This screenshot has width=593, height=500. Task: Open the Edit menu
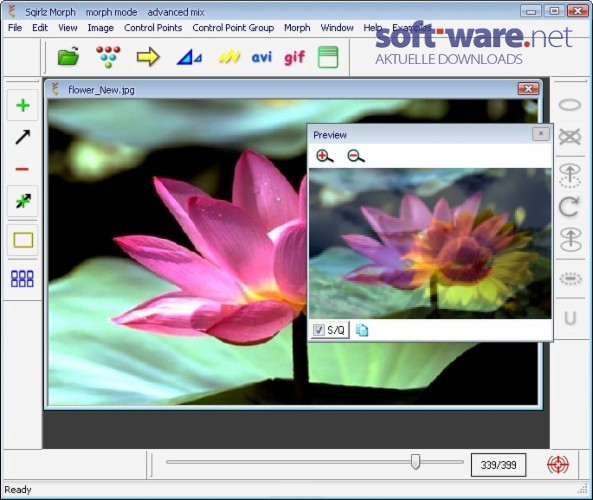(40, 28)
